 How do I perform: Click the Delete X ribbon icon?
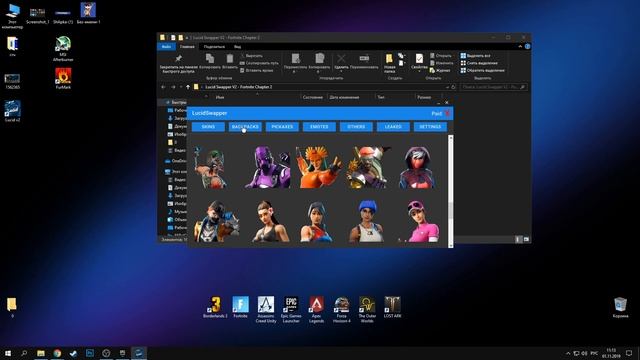point(341,58)
